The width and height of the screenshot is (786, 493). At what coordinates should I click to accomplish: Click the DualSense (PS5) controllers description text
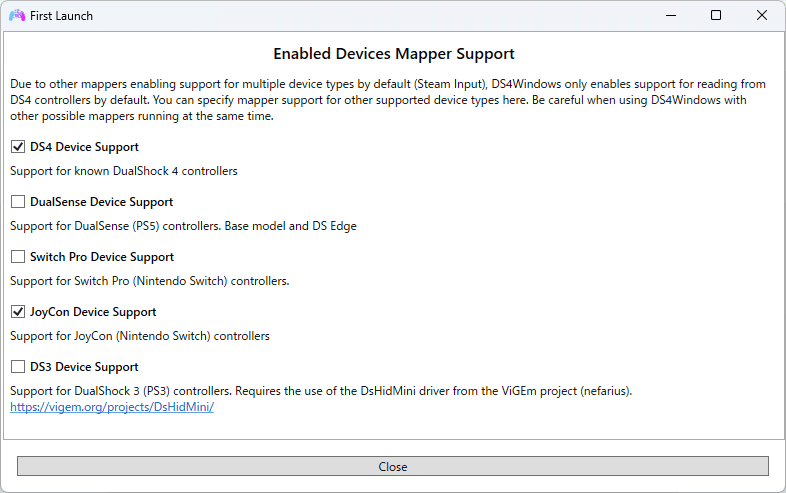pos(183,226)
